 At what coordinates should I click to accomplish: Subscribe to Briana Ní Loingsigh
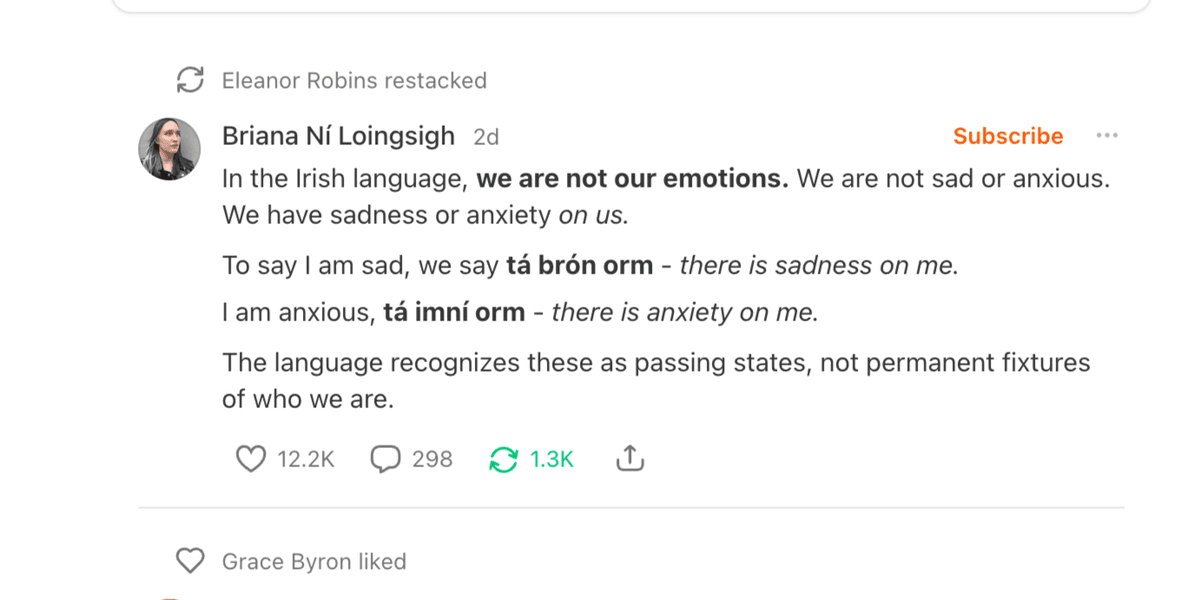1008,135
